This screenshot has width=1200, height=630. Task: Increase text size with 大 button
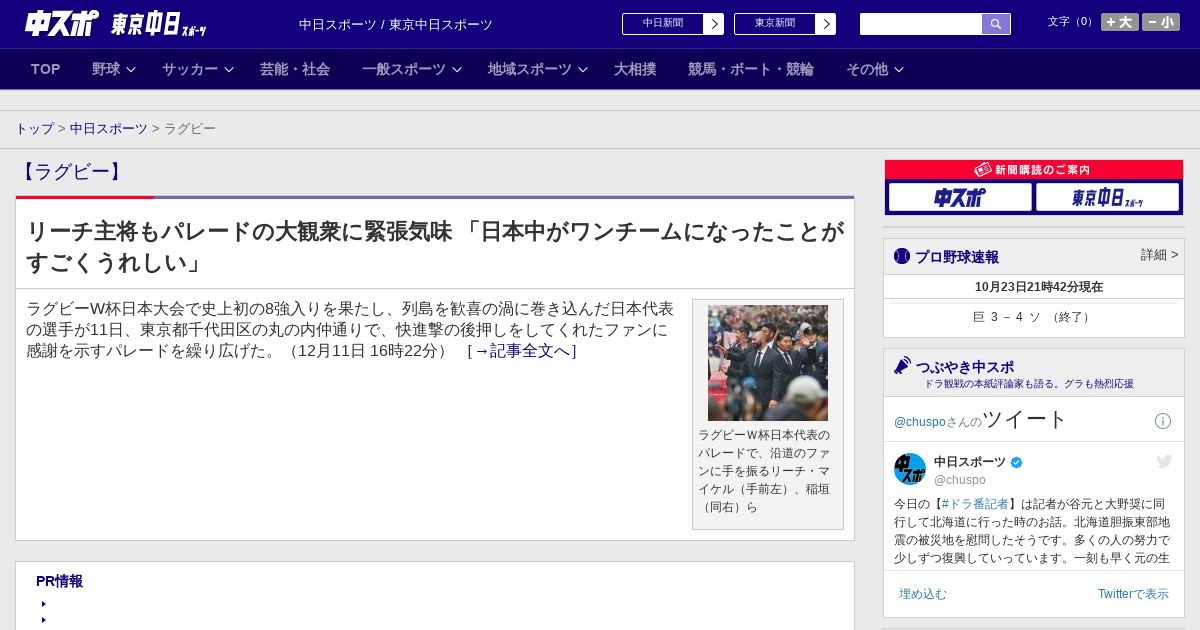(1120, 22)
